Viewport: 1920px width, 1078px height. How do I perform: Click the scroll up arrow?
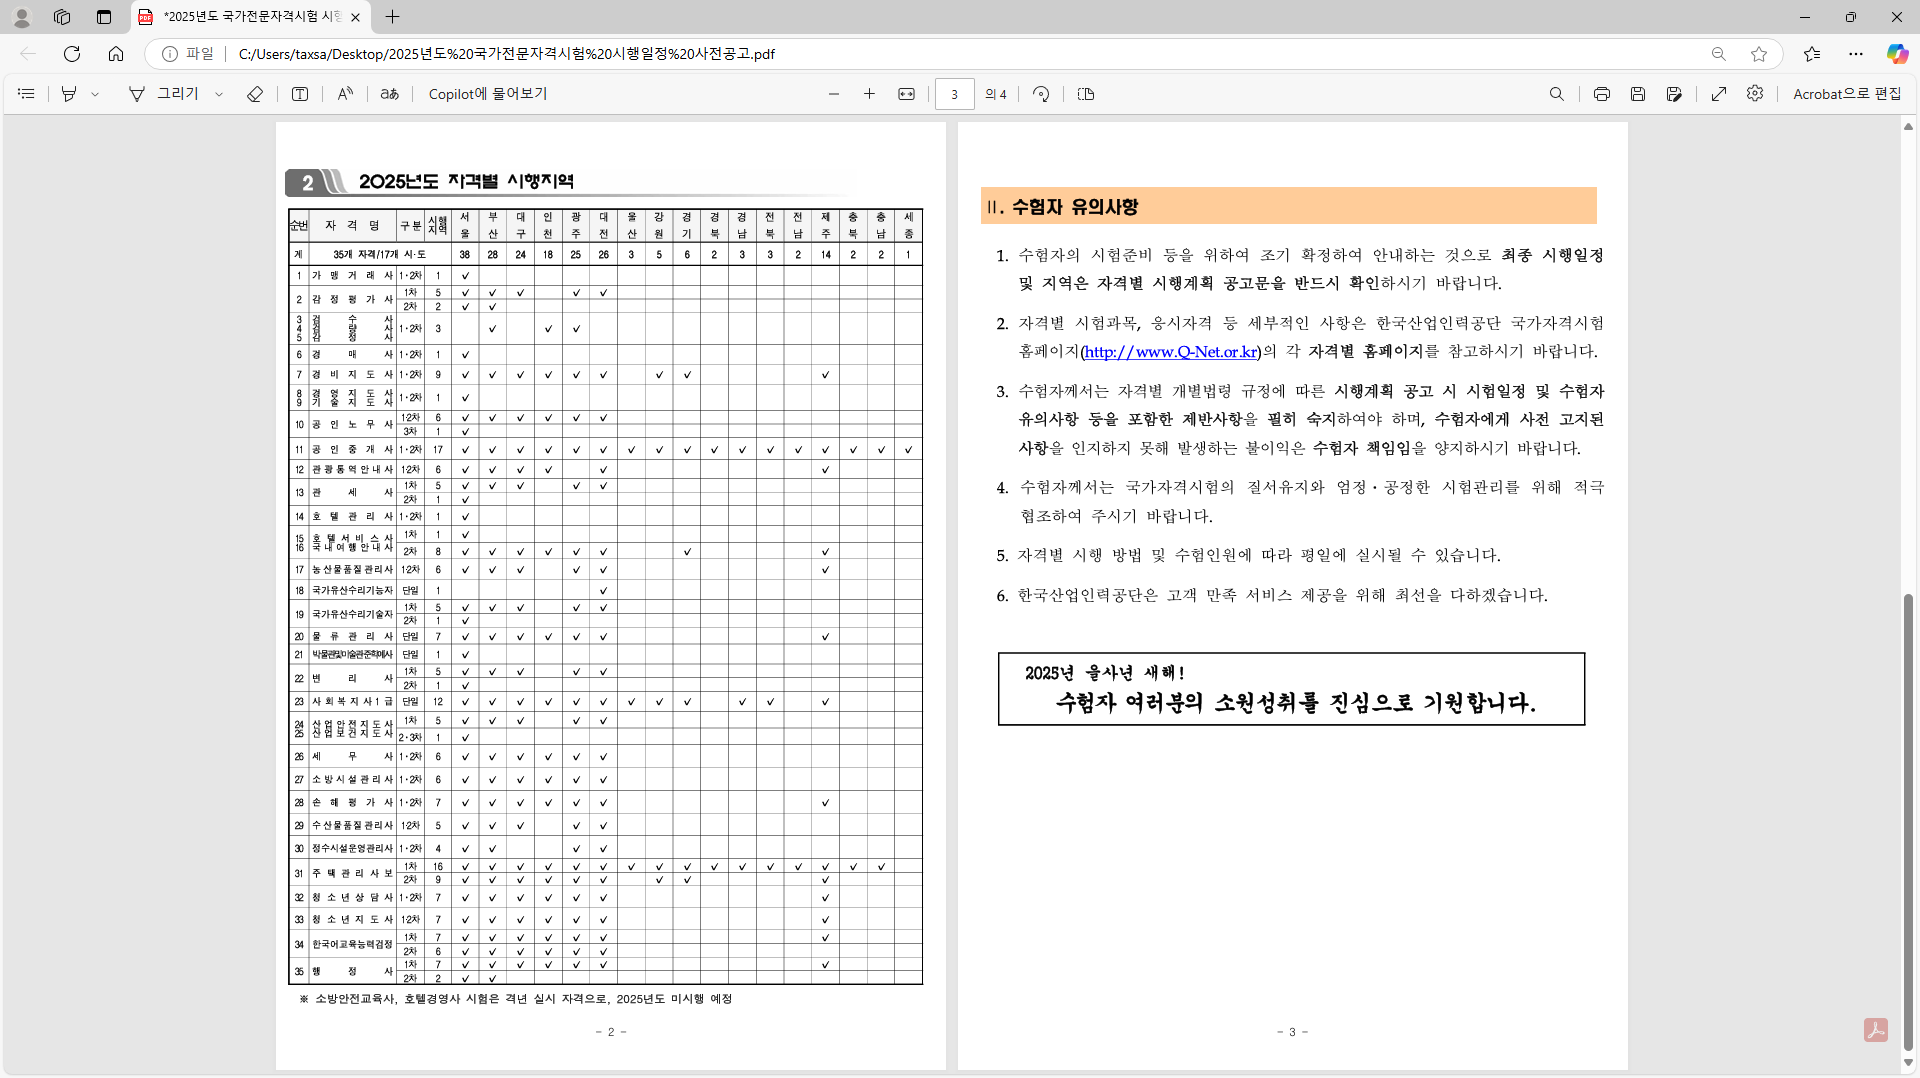tap(1908, 127)
